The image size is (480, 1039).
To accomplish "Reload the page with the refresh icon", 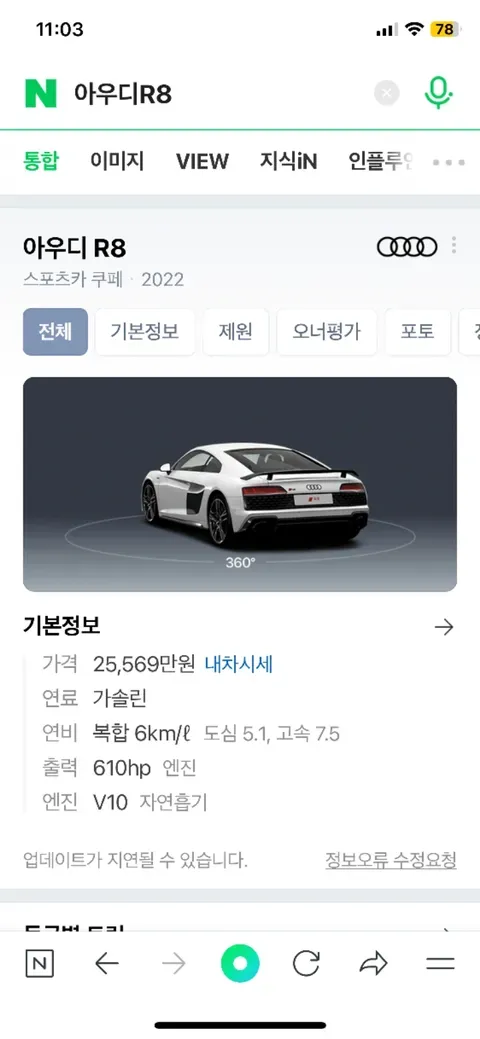I will pos(306,964).
